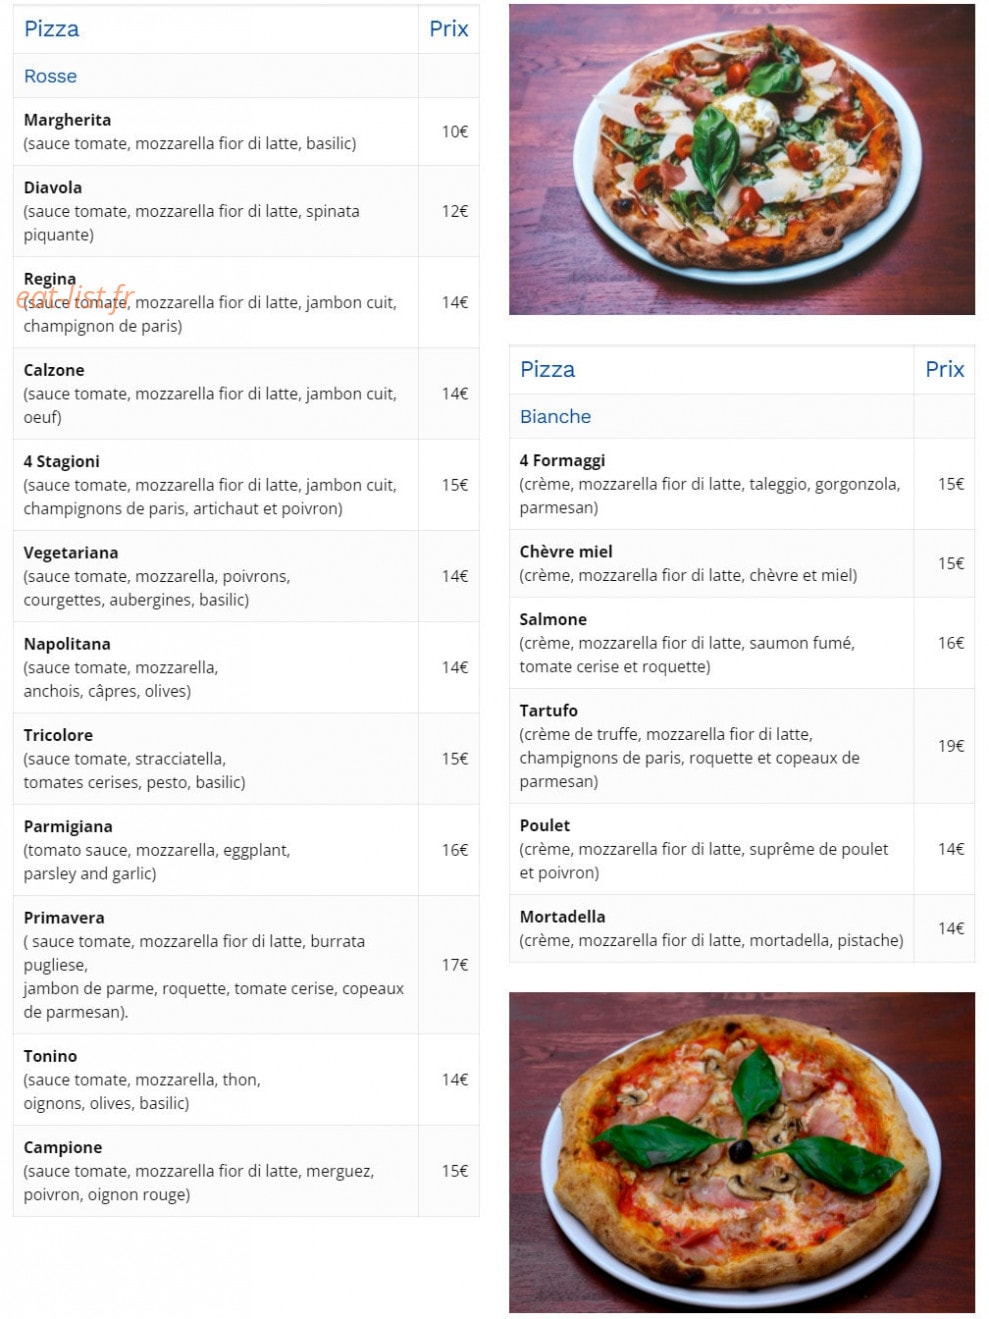Click the Rosse section heading
This screenshot has width=989, height=1319.
[x=50, y=76]
